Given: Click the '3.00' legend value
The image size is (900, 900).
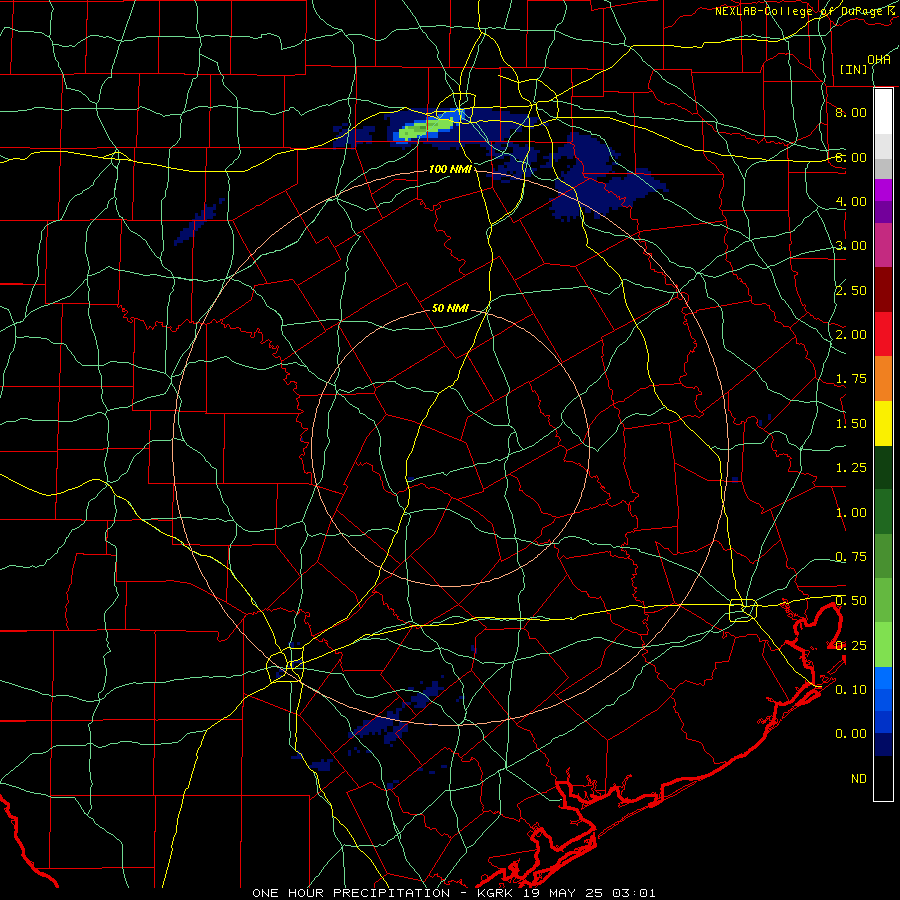Looking at the screenshot, I should coord(851,246).
